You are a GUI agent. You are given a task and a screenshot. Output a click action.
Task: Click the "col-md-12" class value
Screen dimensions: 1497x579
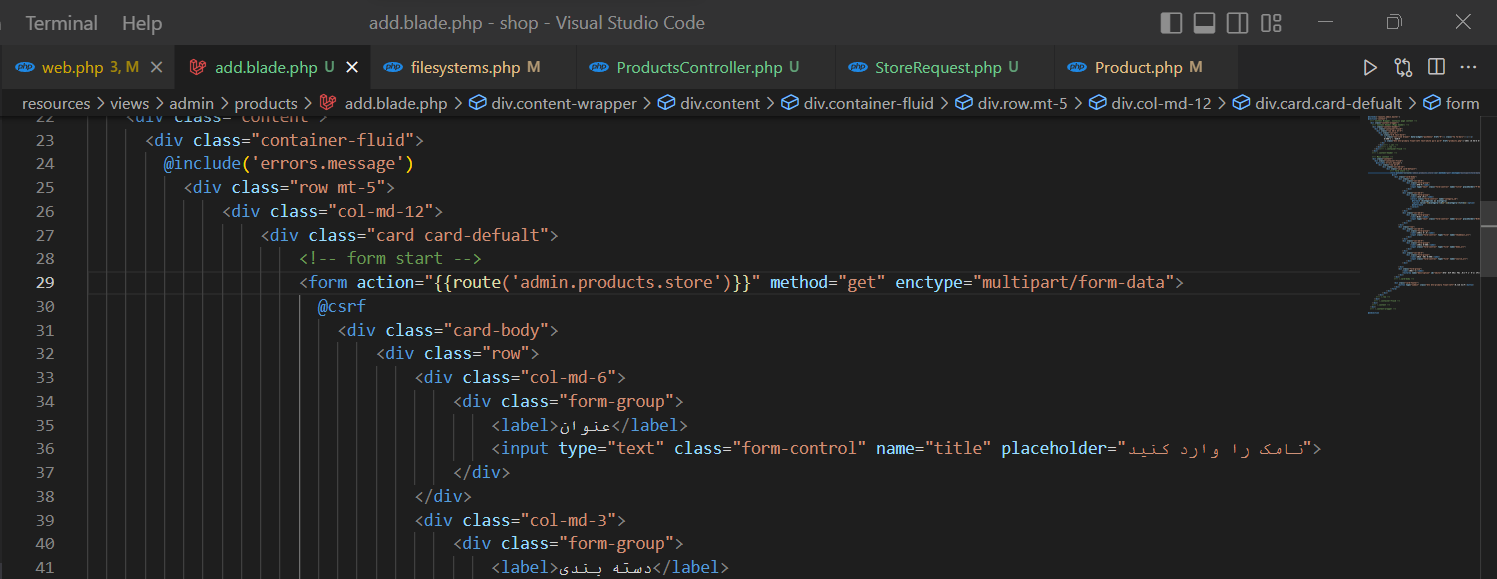coord(380,211)
